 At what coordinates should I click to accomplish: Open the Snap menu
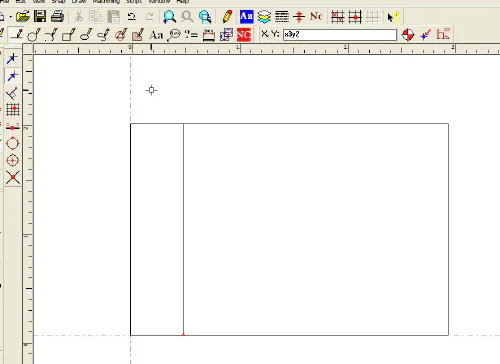point(58,2)
